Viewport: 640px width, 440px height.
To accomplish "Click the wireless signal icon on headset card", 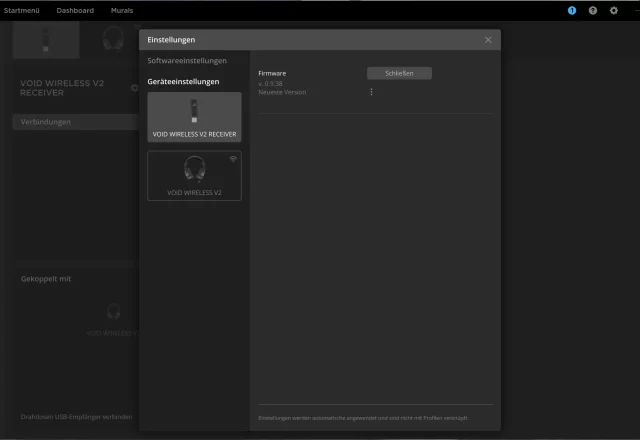I will pyautogui.click(x=233, y=159).
